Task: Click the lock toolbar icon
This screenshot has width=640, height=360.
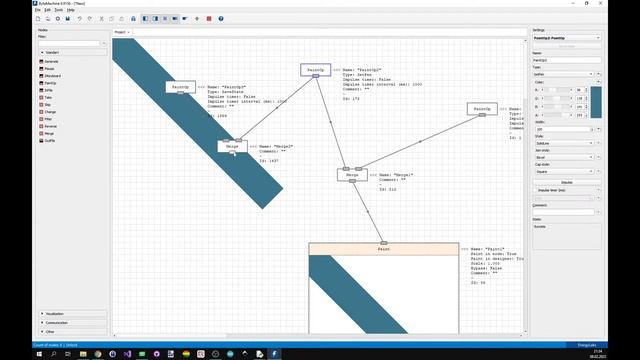Action: (x=133, y=19)
